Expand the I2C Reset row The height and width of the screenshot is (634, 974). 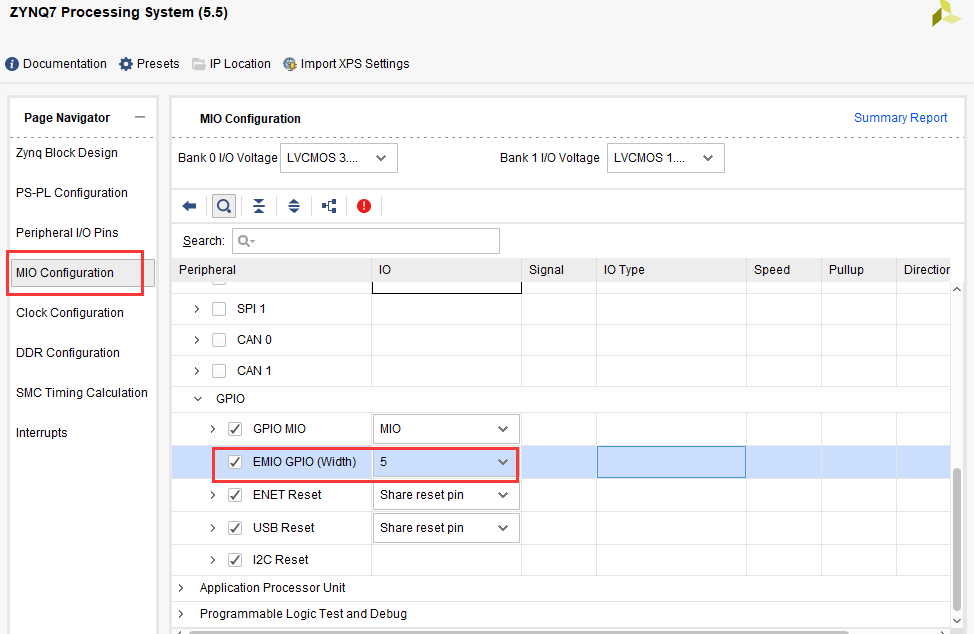212,559
